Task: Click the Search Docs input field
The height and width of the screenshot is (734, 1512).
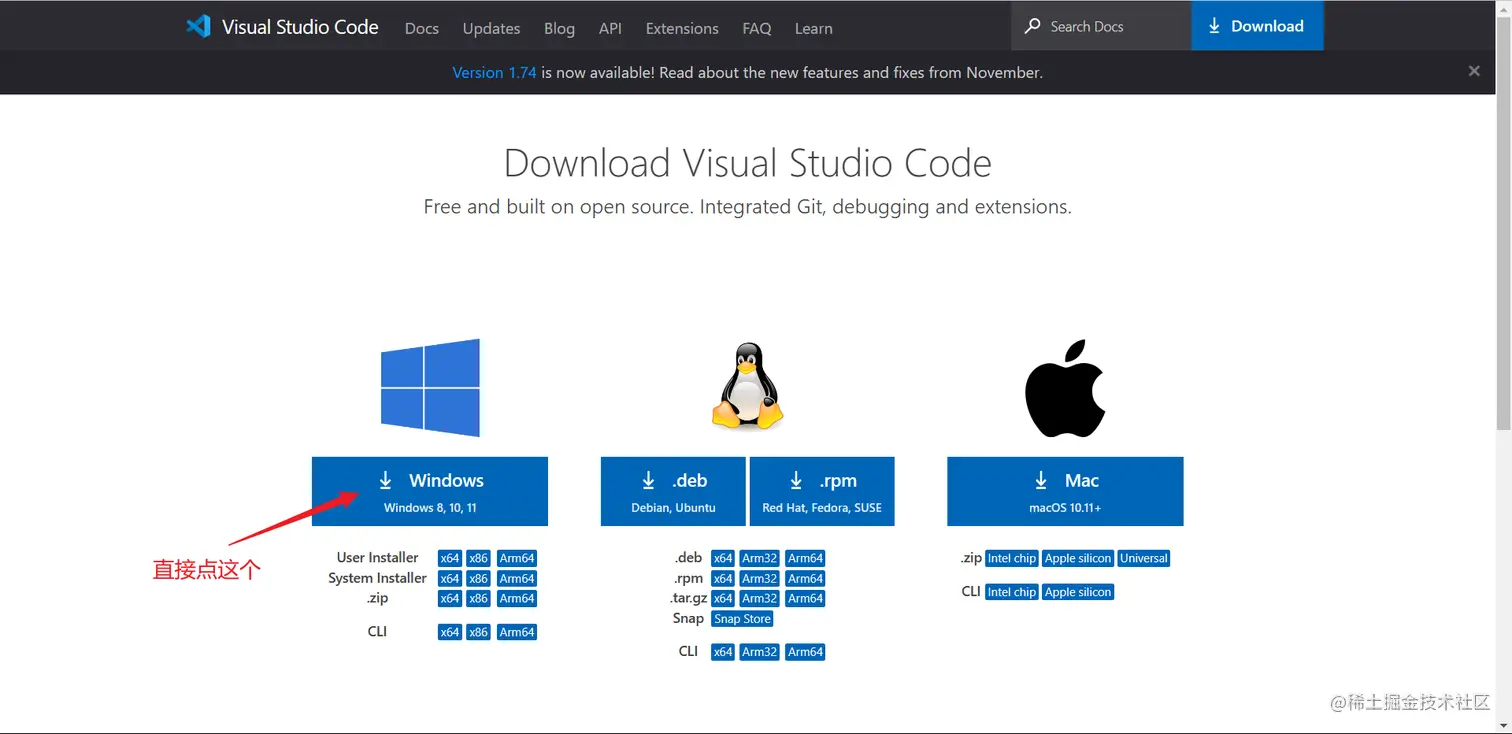Action: coord(1101,27)
